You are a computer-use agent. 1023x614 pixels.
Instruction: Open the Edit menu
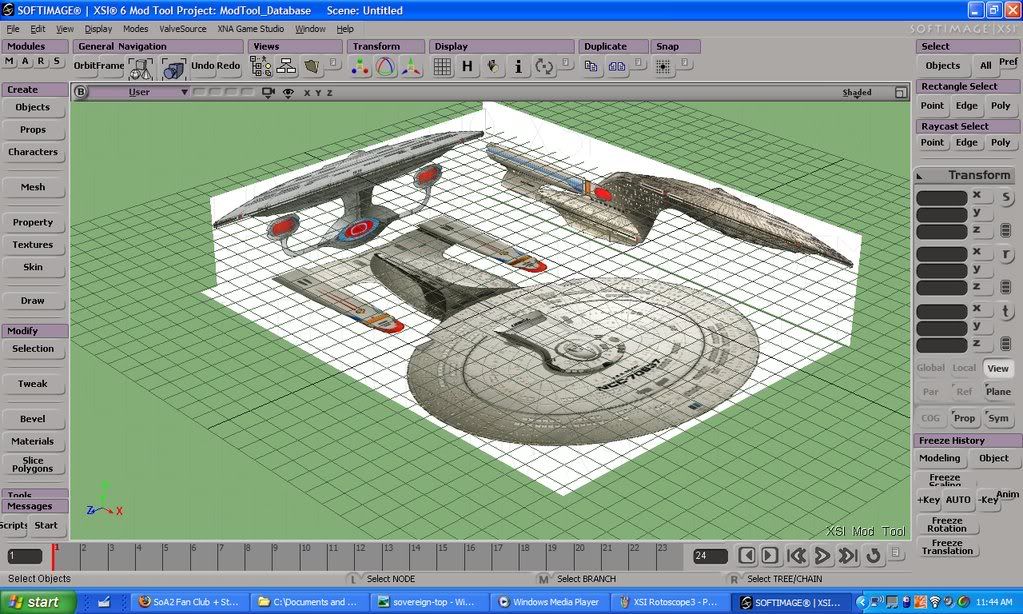point(38,29)
